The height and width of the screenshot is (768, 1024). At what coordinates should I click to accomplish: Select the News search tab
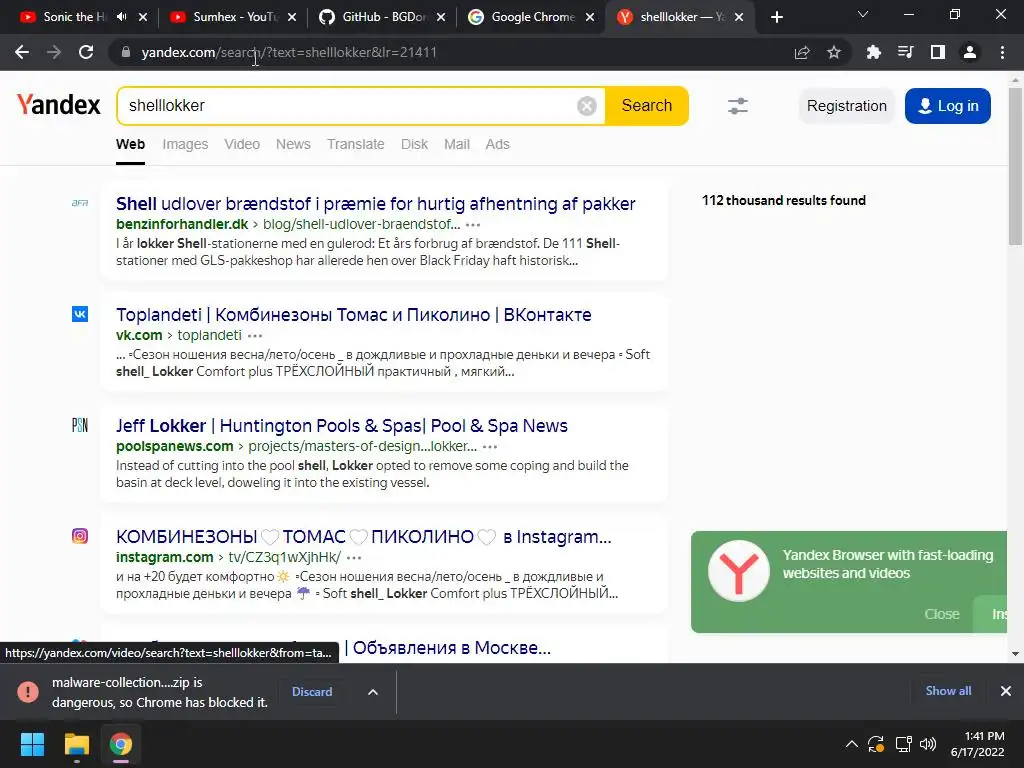tap(293, 144)
